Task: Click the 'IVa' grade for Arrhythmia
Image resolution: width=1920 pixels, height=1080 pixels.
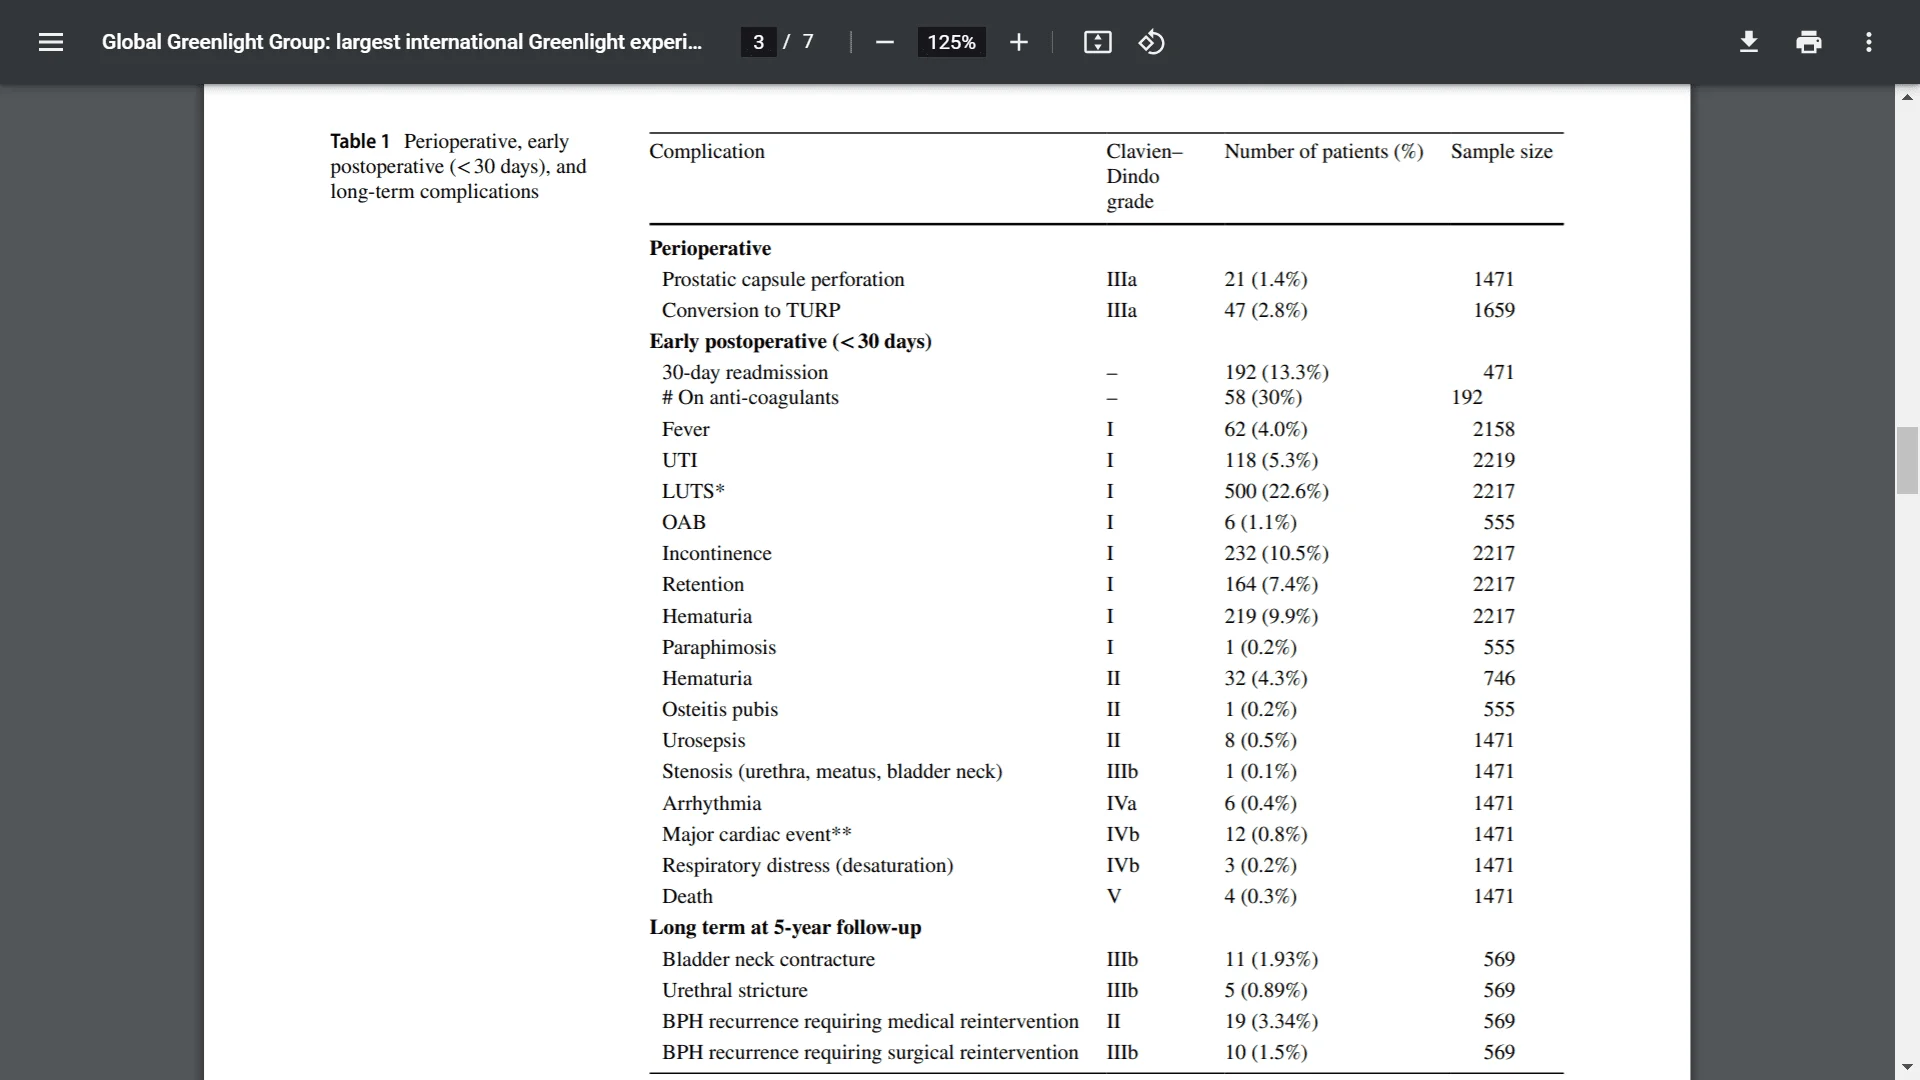Action: tap(1121, 803)
